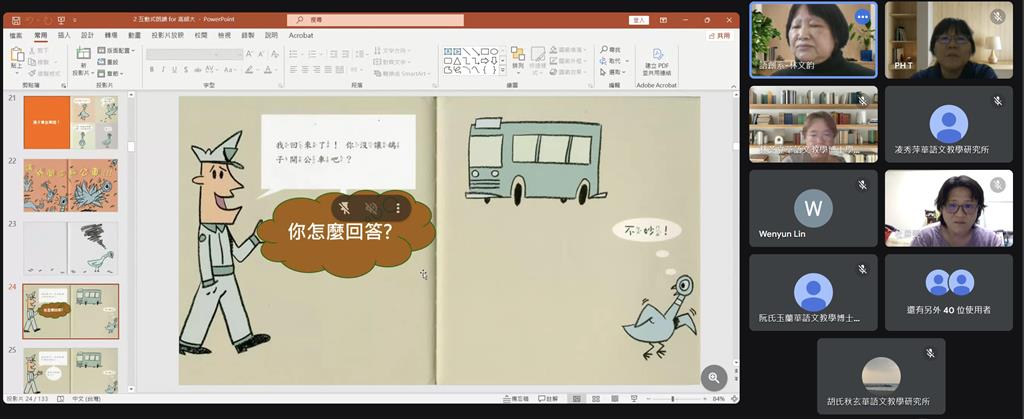Viewport: 1024px width, 419px height.
Task: Toggle Underline formatting
Action: (174, 69)
